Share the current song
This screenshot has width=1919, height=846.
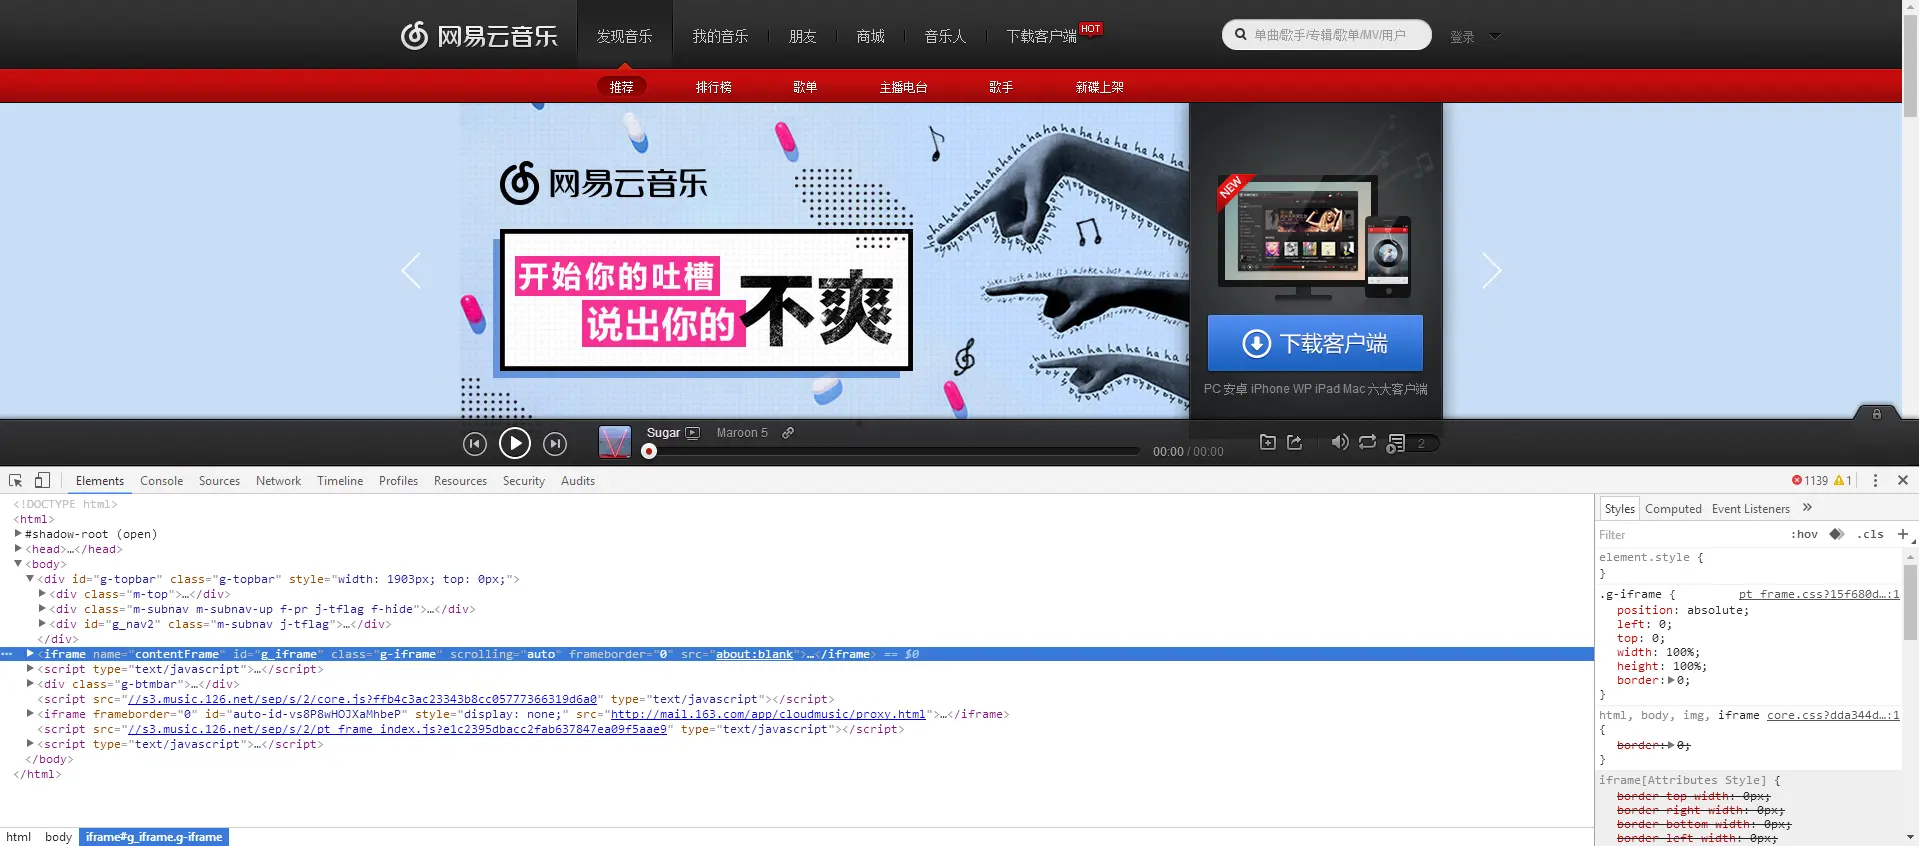click(1294, 442)
